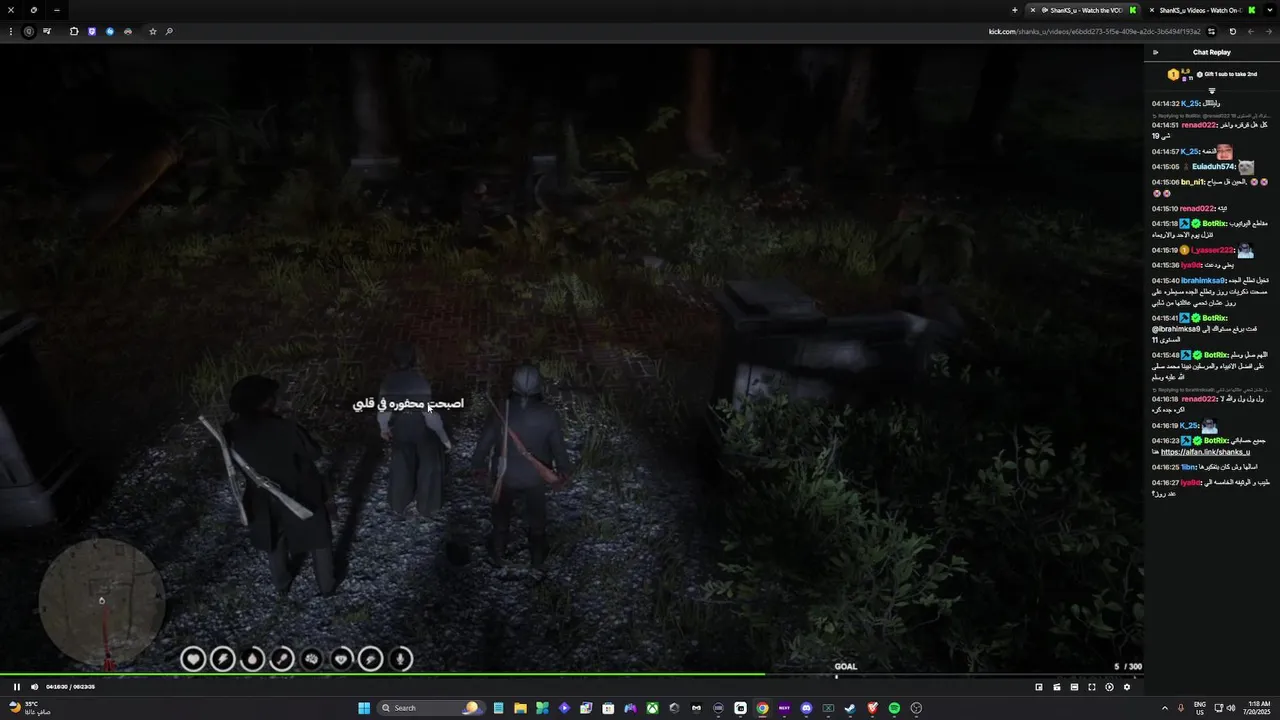Bookmark this page with star icon
The width and height of the screenshot is (1280, 720).
(x=153, y=31)
